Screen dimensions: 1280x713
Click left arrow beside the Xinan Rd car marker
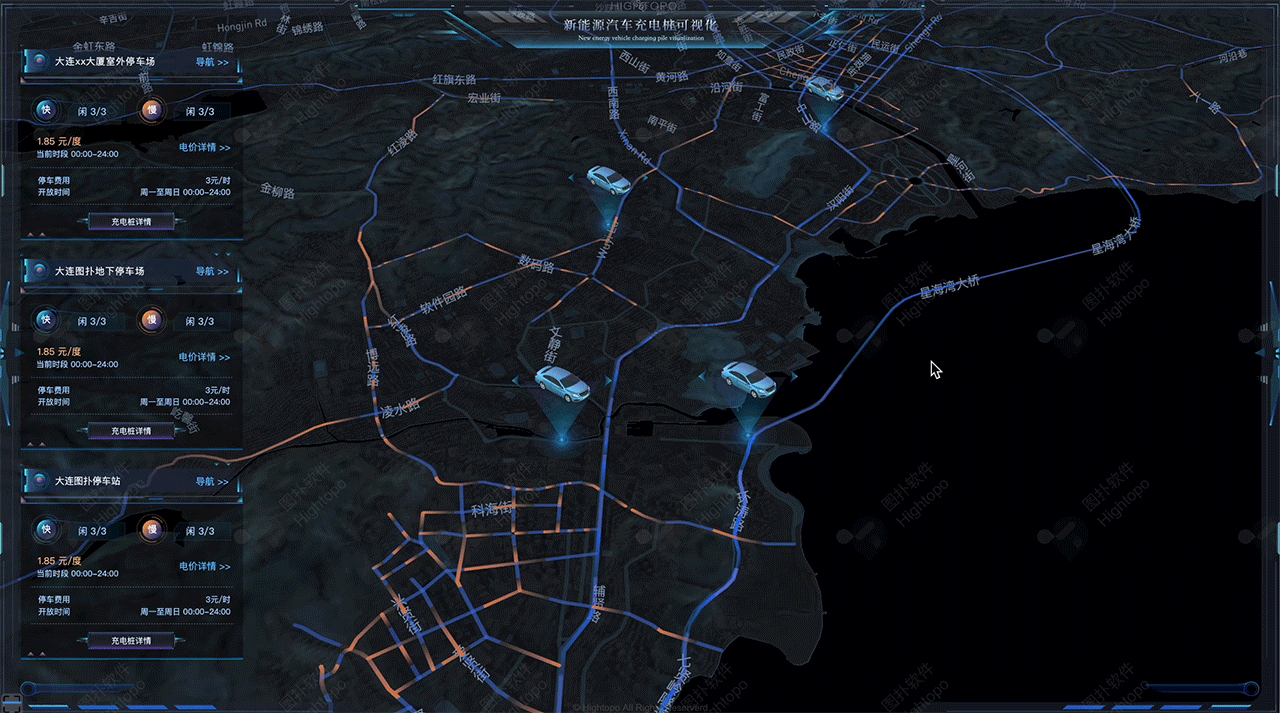coord(570,178)
